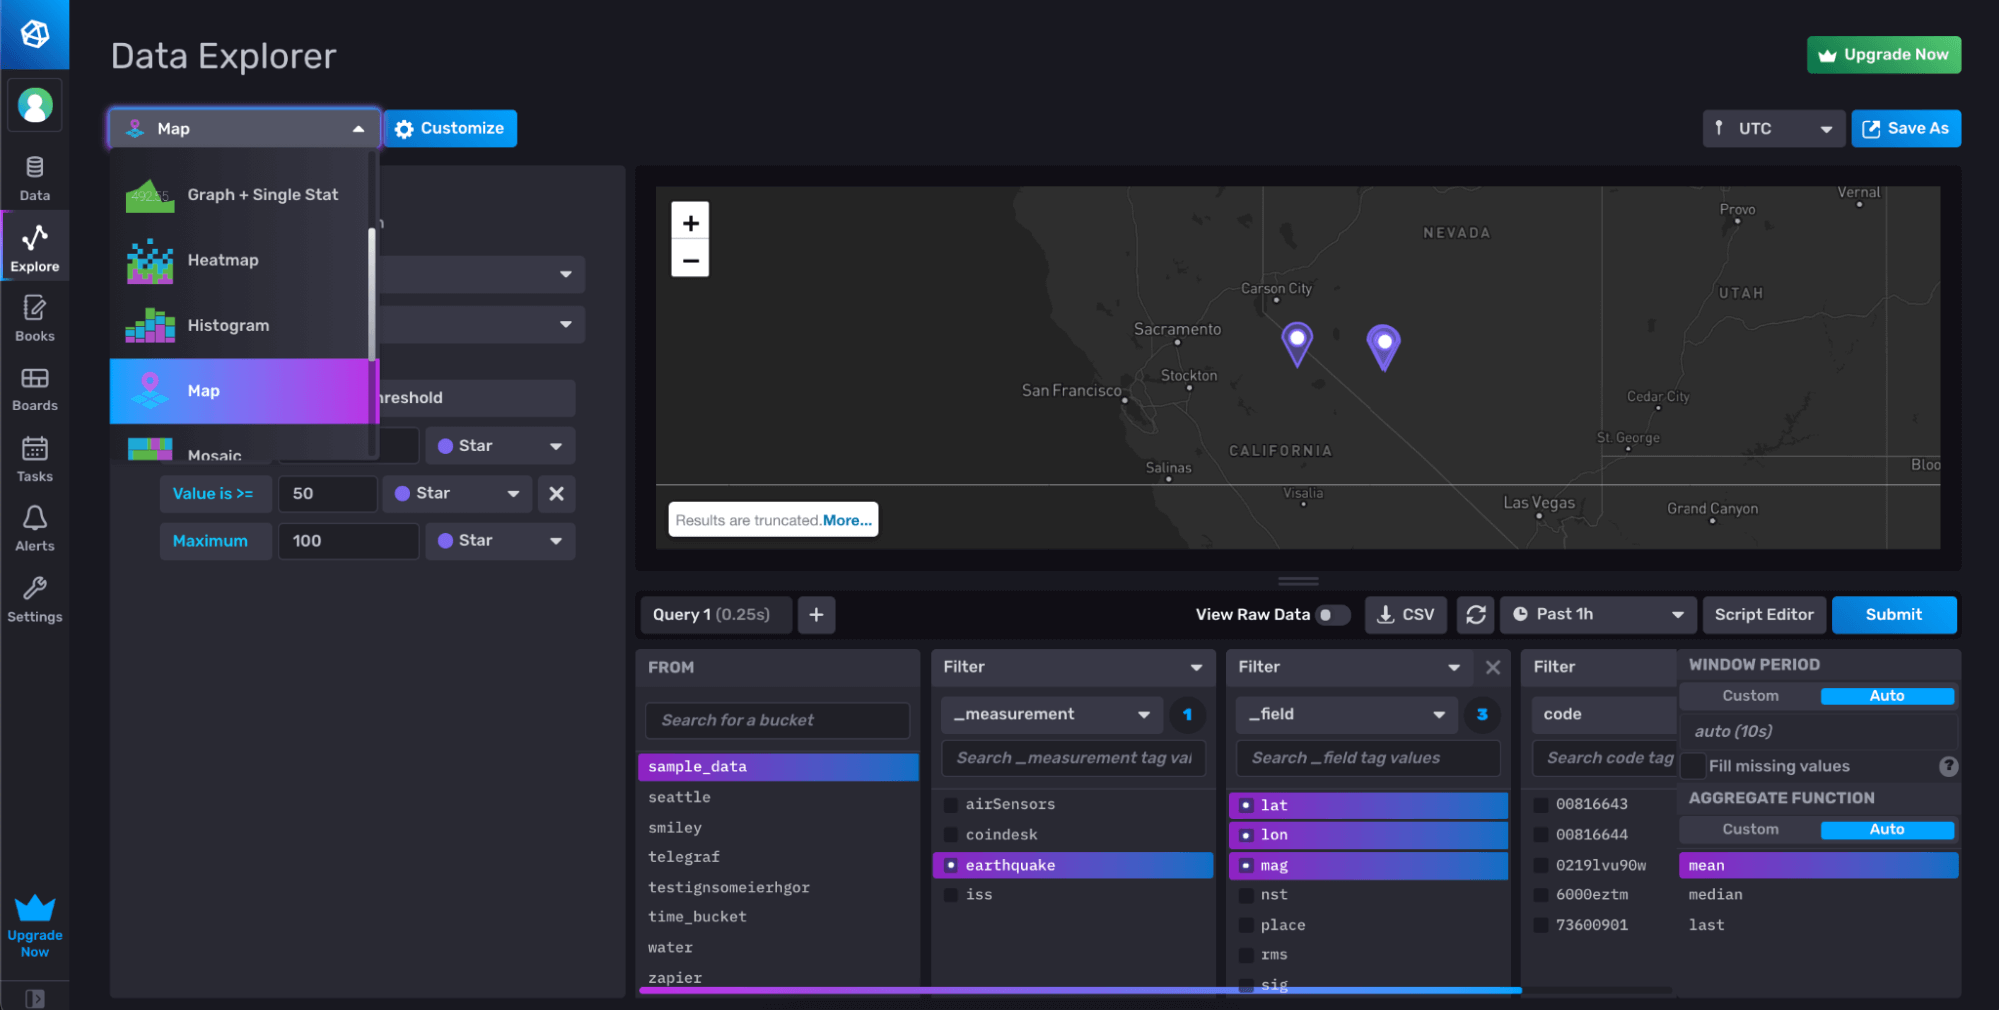Refresh the query results
Image resolution: width=1999 pixels, height=1011 pixels.
tap(1475, 614)
